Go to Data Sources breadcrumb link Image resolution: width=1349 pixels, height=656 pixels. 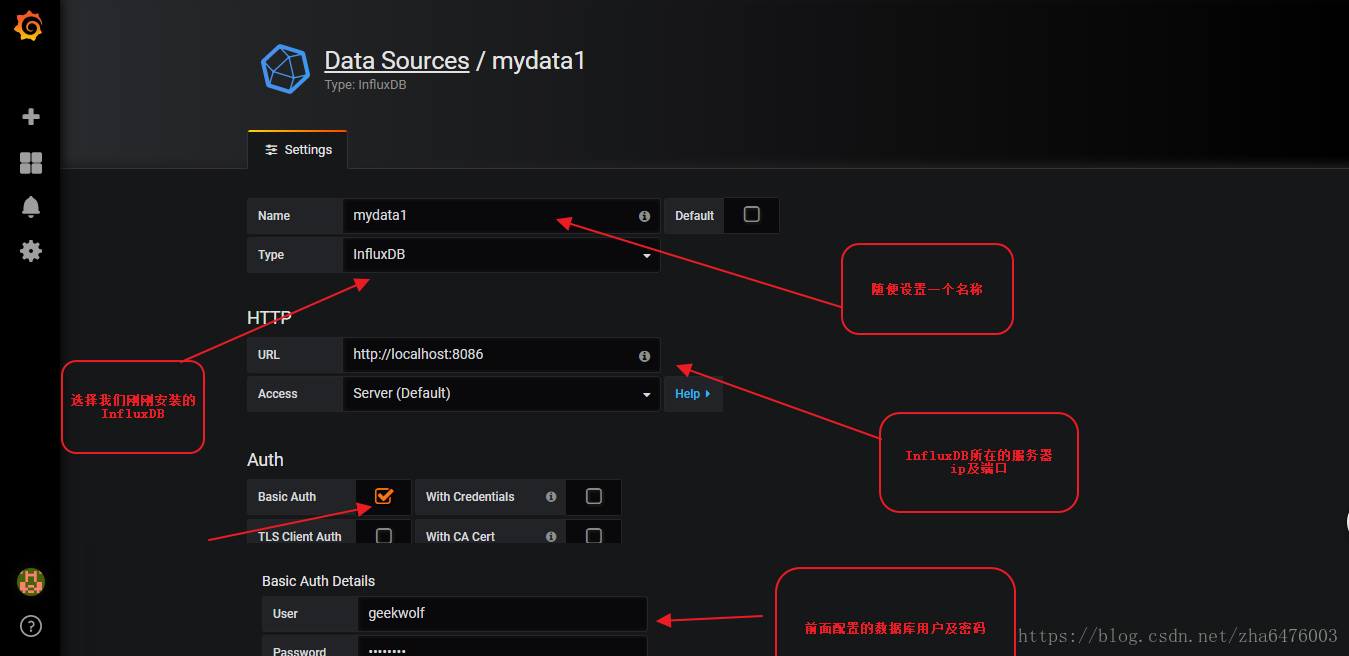click(x=397, y=61)
